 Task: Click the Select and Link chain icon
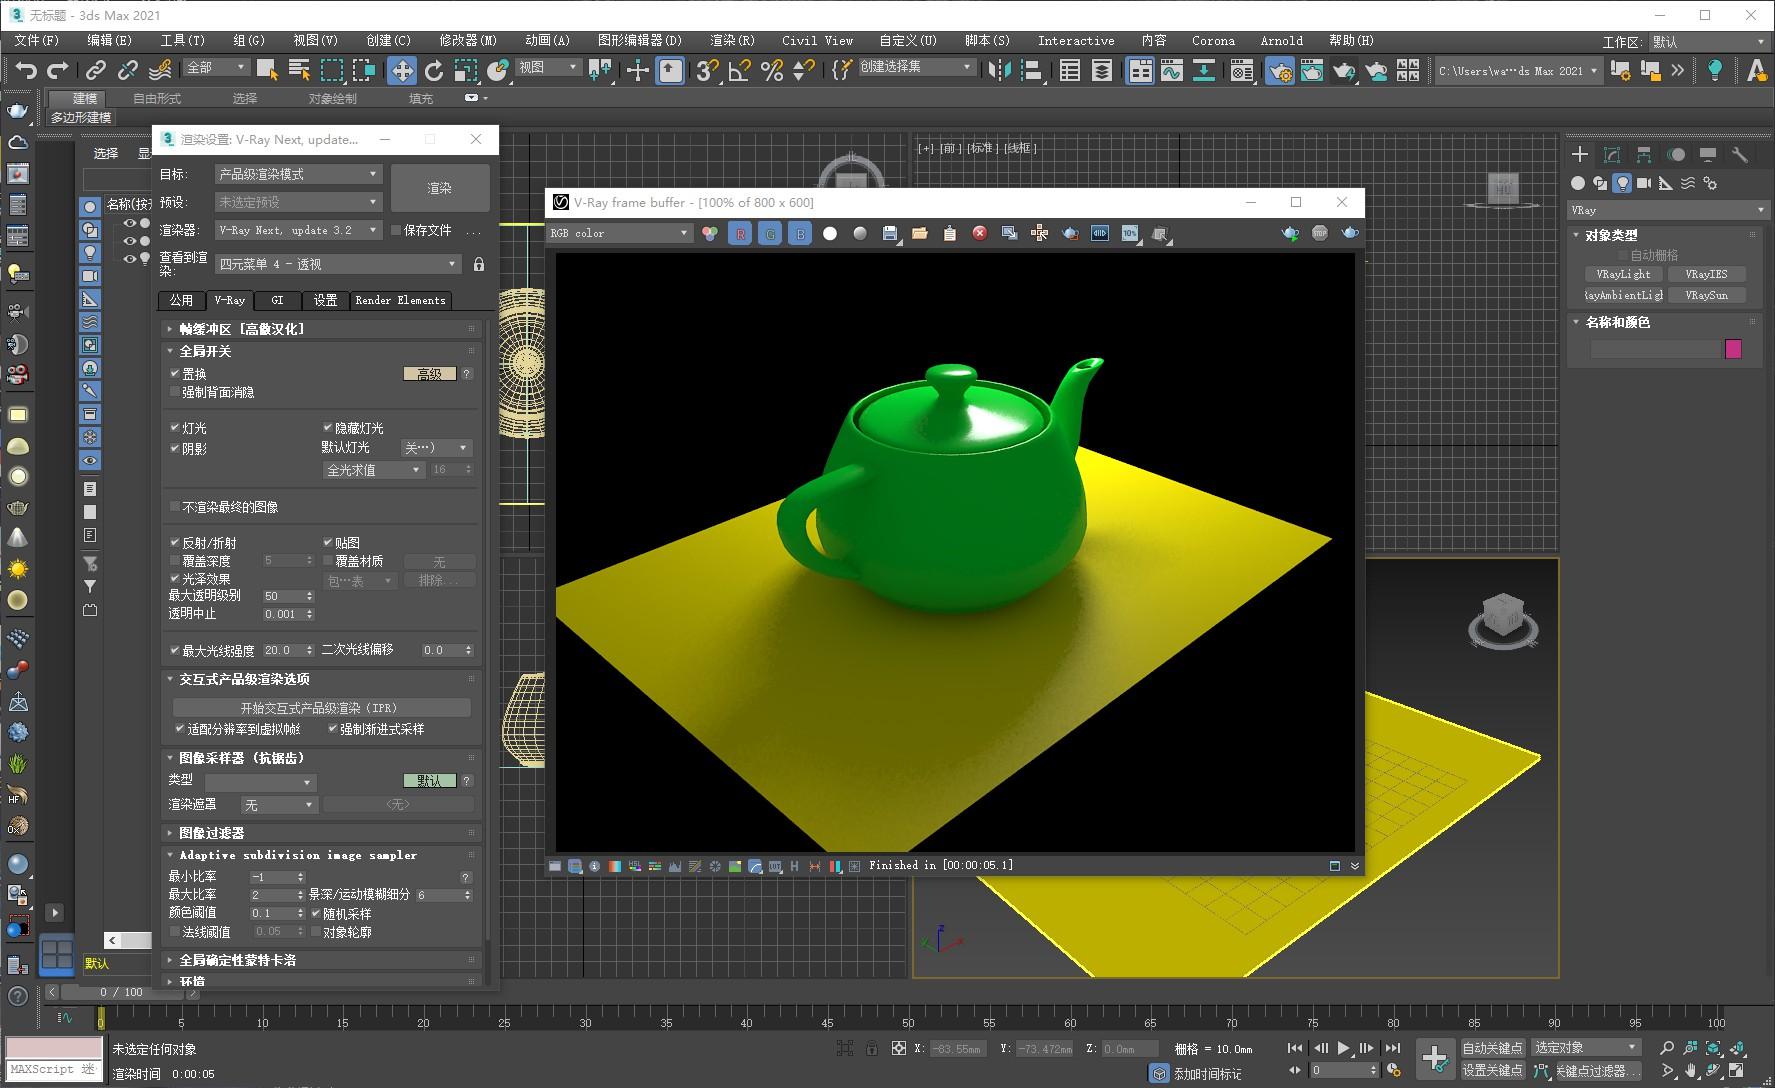pos(95,70)
